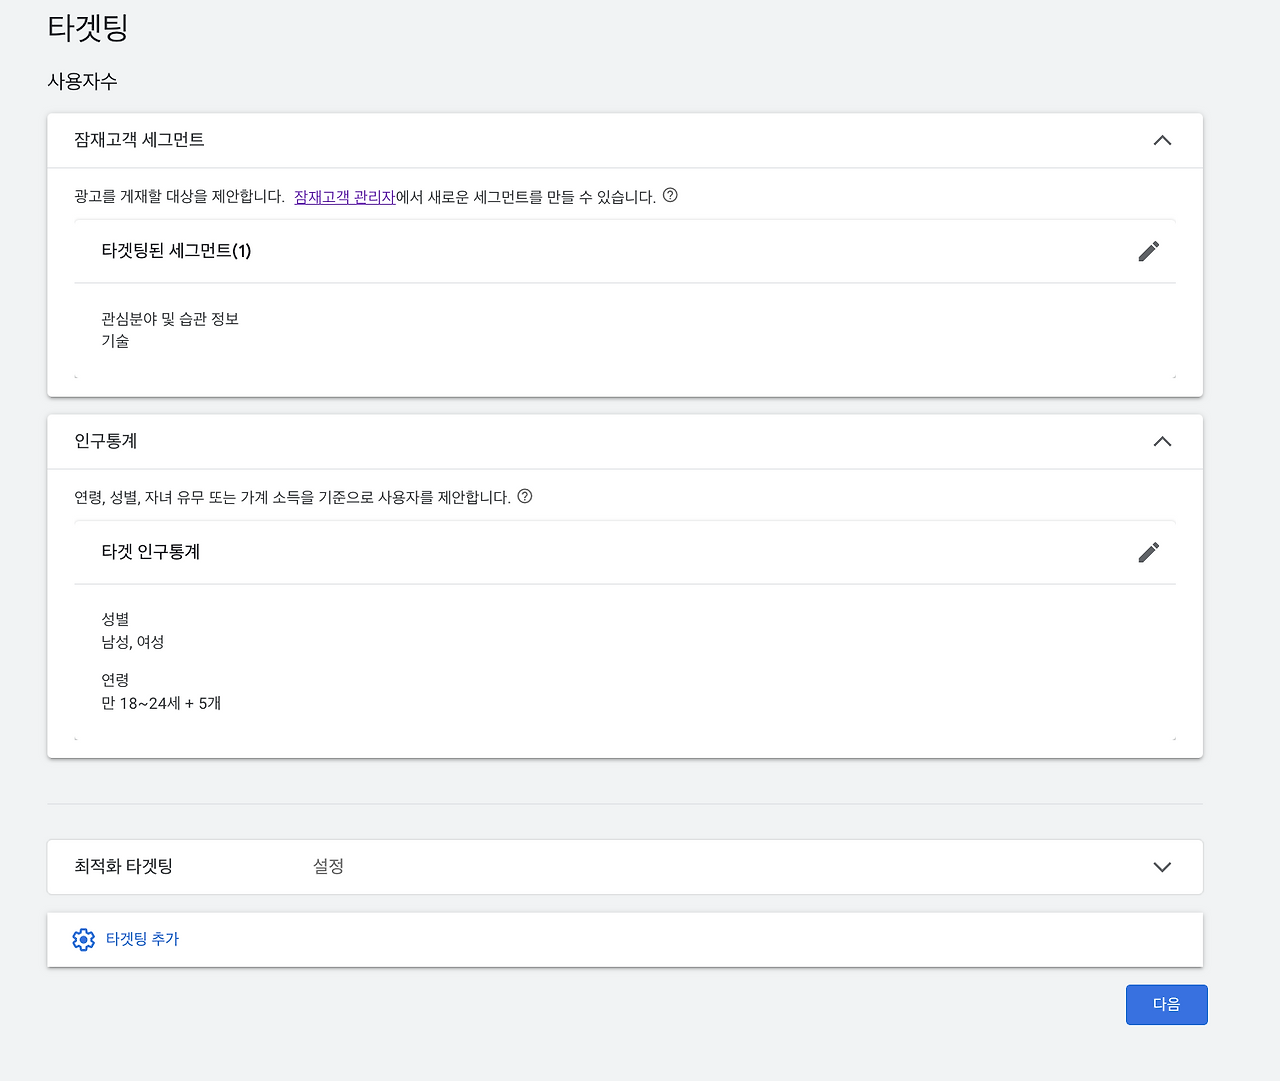
Task: Click the edit pencil for 타겟 인구통계
Action: click(1148, 551)
